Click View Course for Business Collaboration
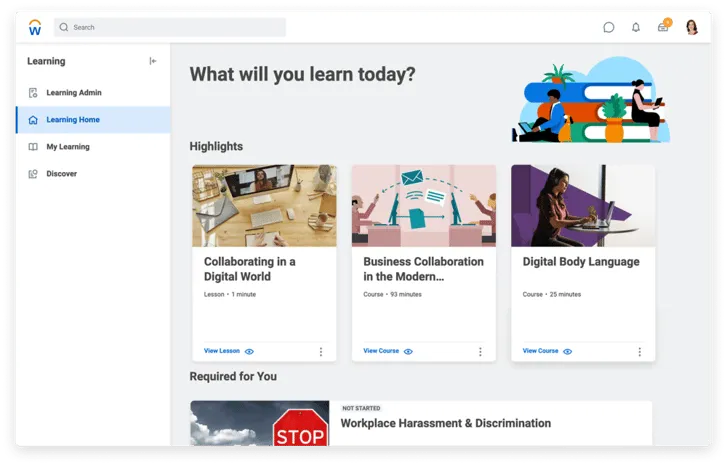Screen dimensions: 727x466 click(x=381, y=351)
